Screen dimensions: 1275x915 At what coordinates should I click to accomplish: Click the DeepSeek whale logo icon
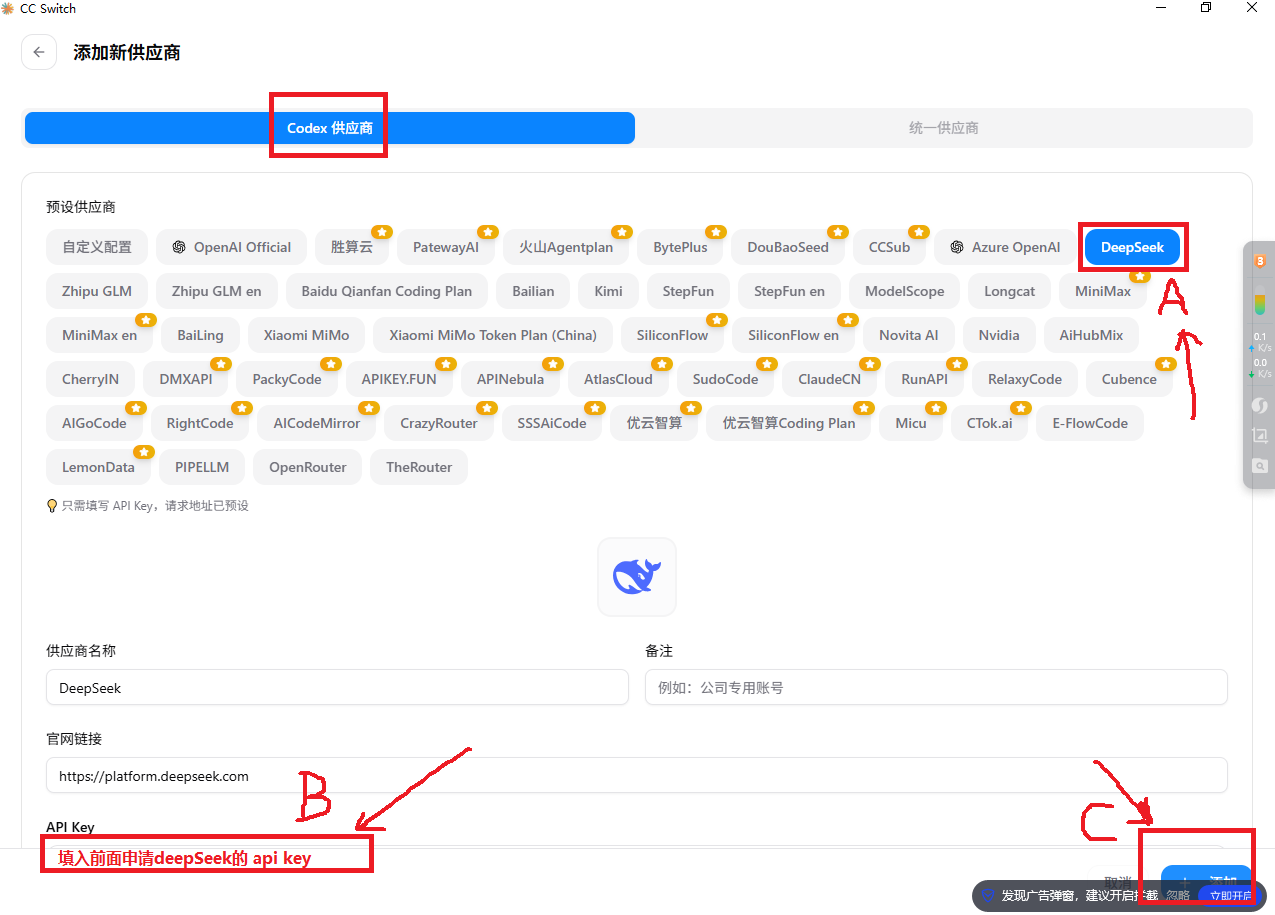pos(637,577)
